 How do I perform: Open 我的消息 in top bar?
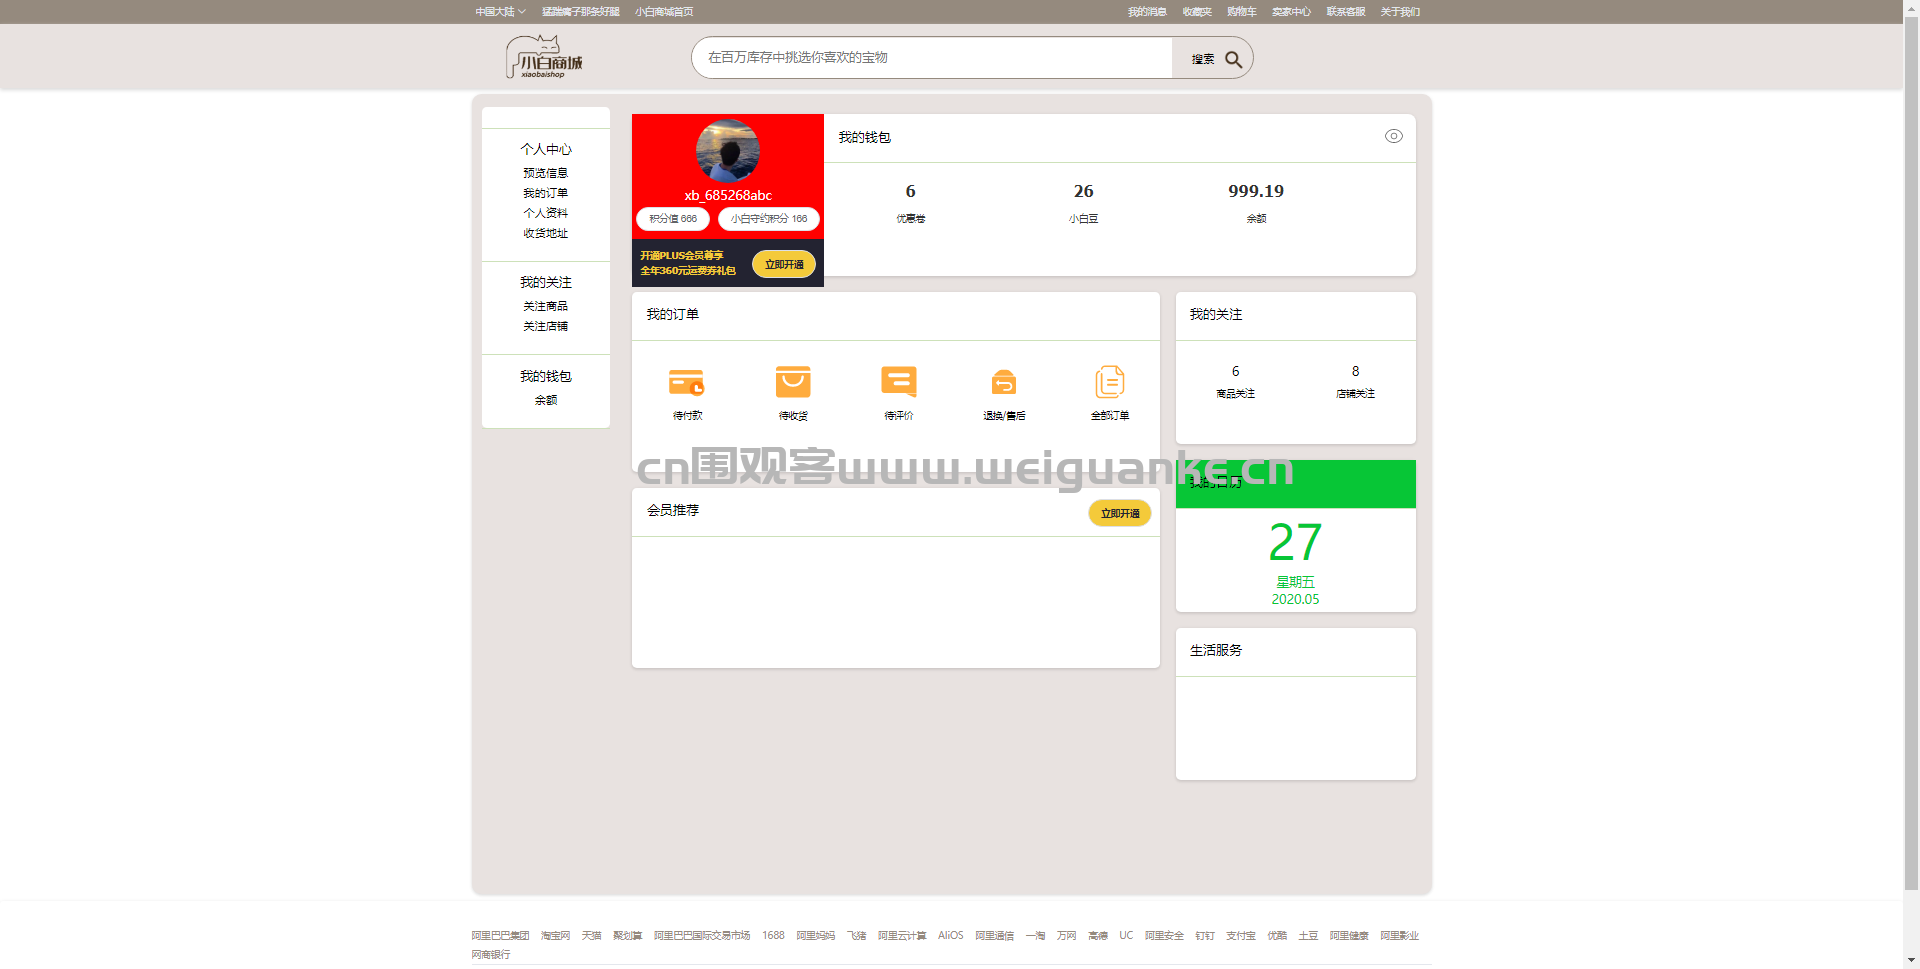point(1147,12)
